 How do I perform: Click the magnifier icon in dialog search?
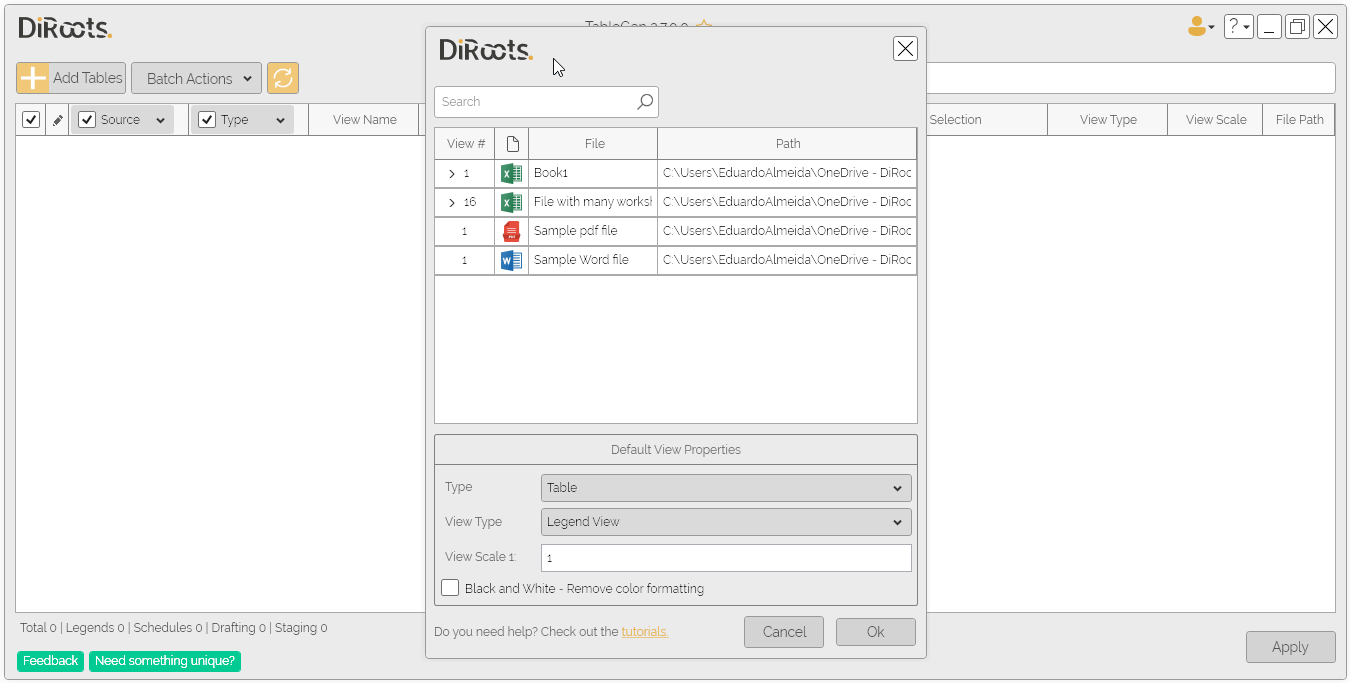(x=645, y=101)
